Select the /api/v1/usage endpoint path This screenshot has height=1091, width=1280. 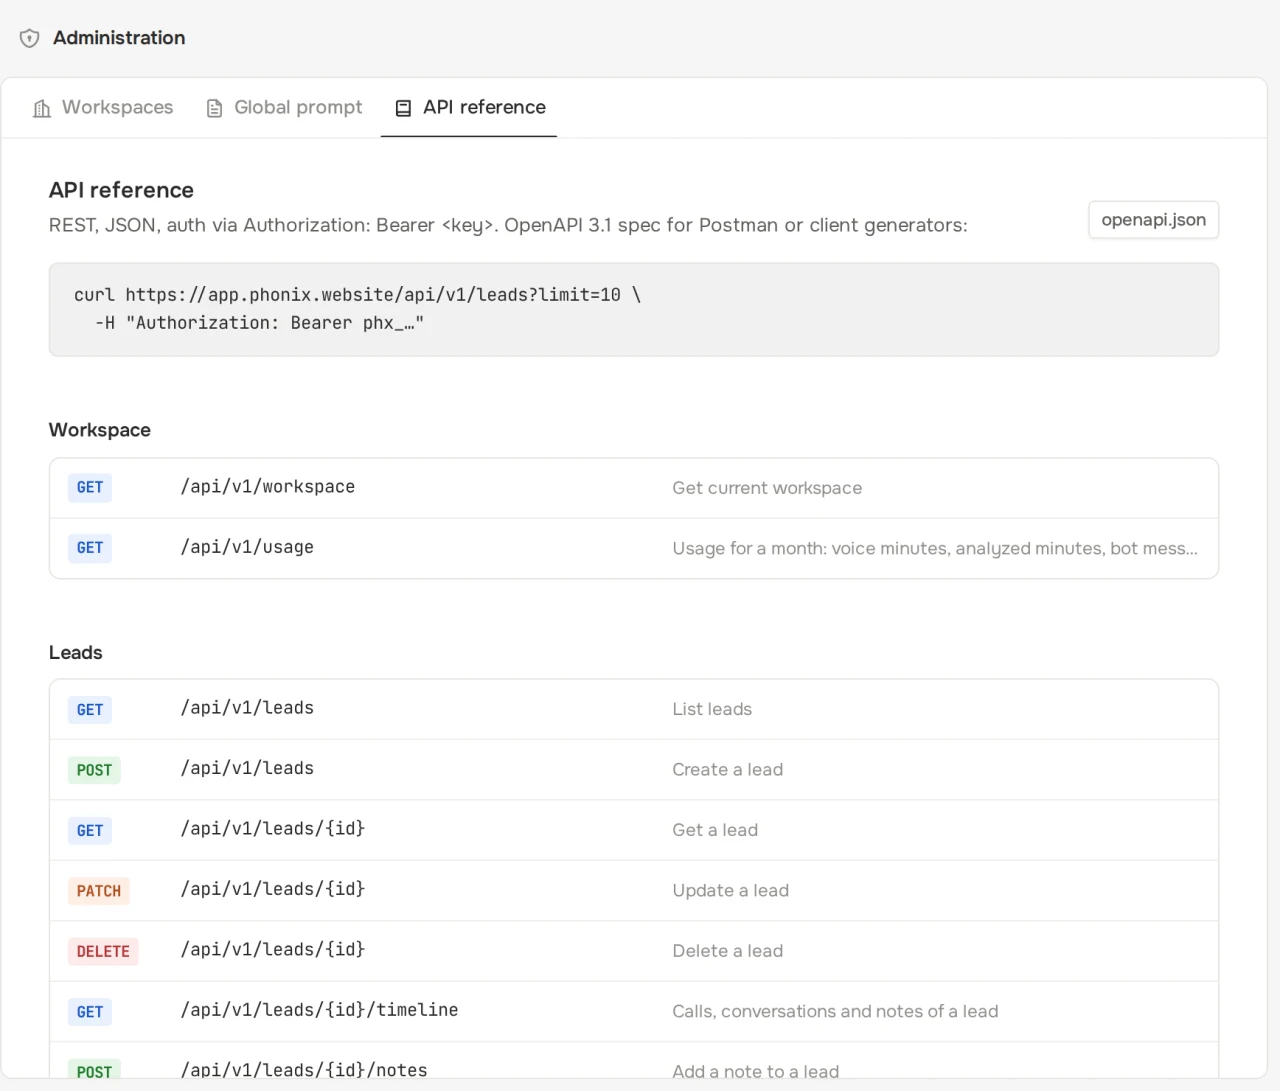point(247,547)
